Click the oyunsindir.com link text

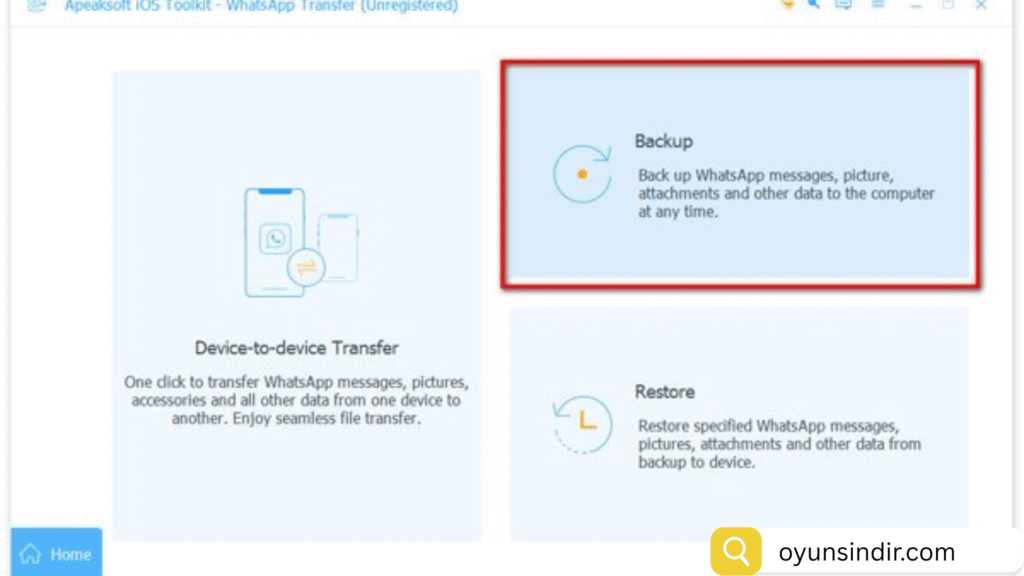[867, 552]
